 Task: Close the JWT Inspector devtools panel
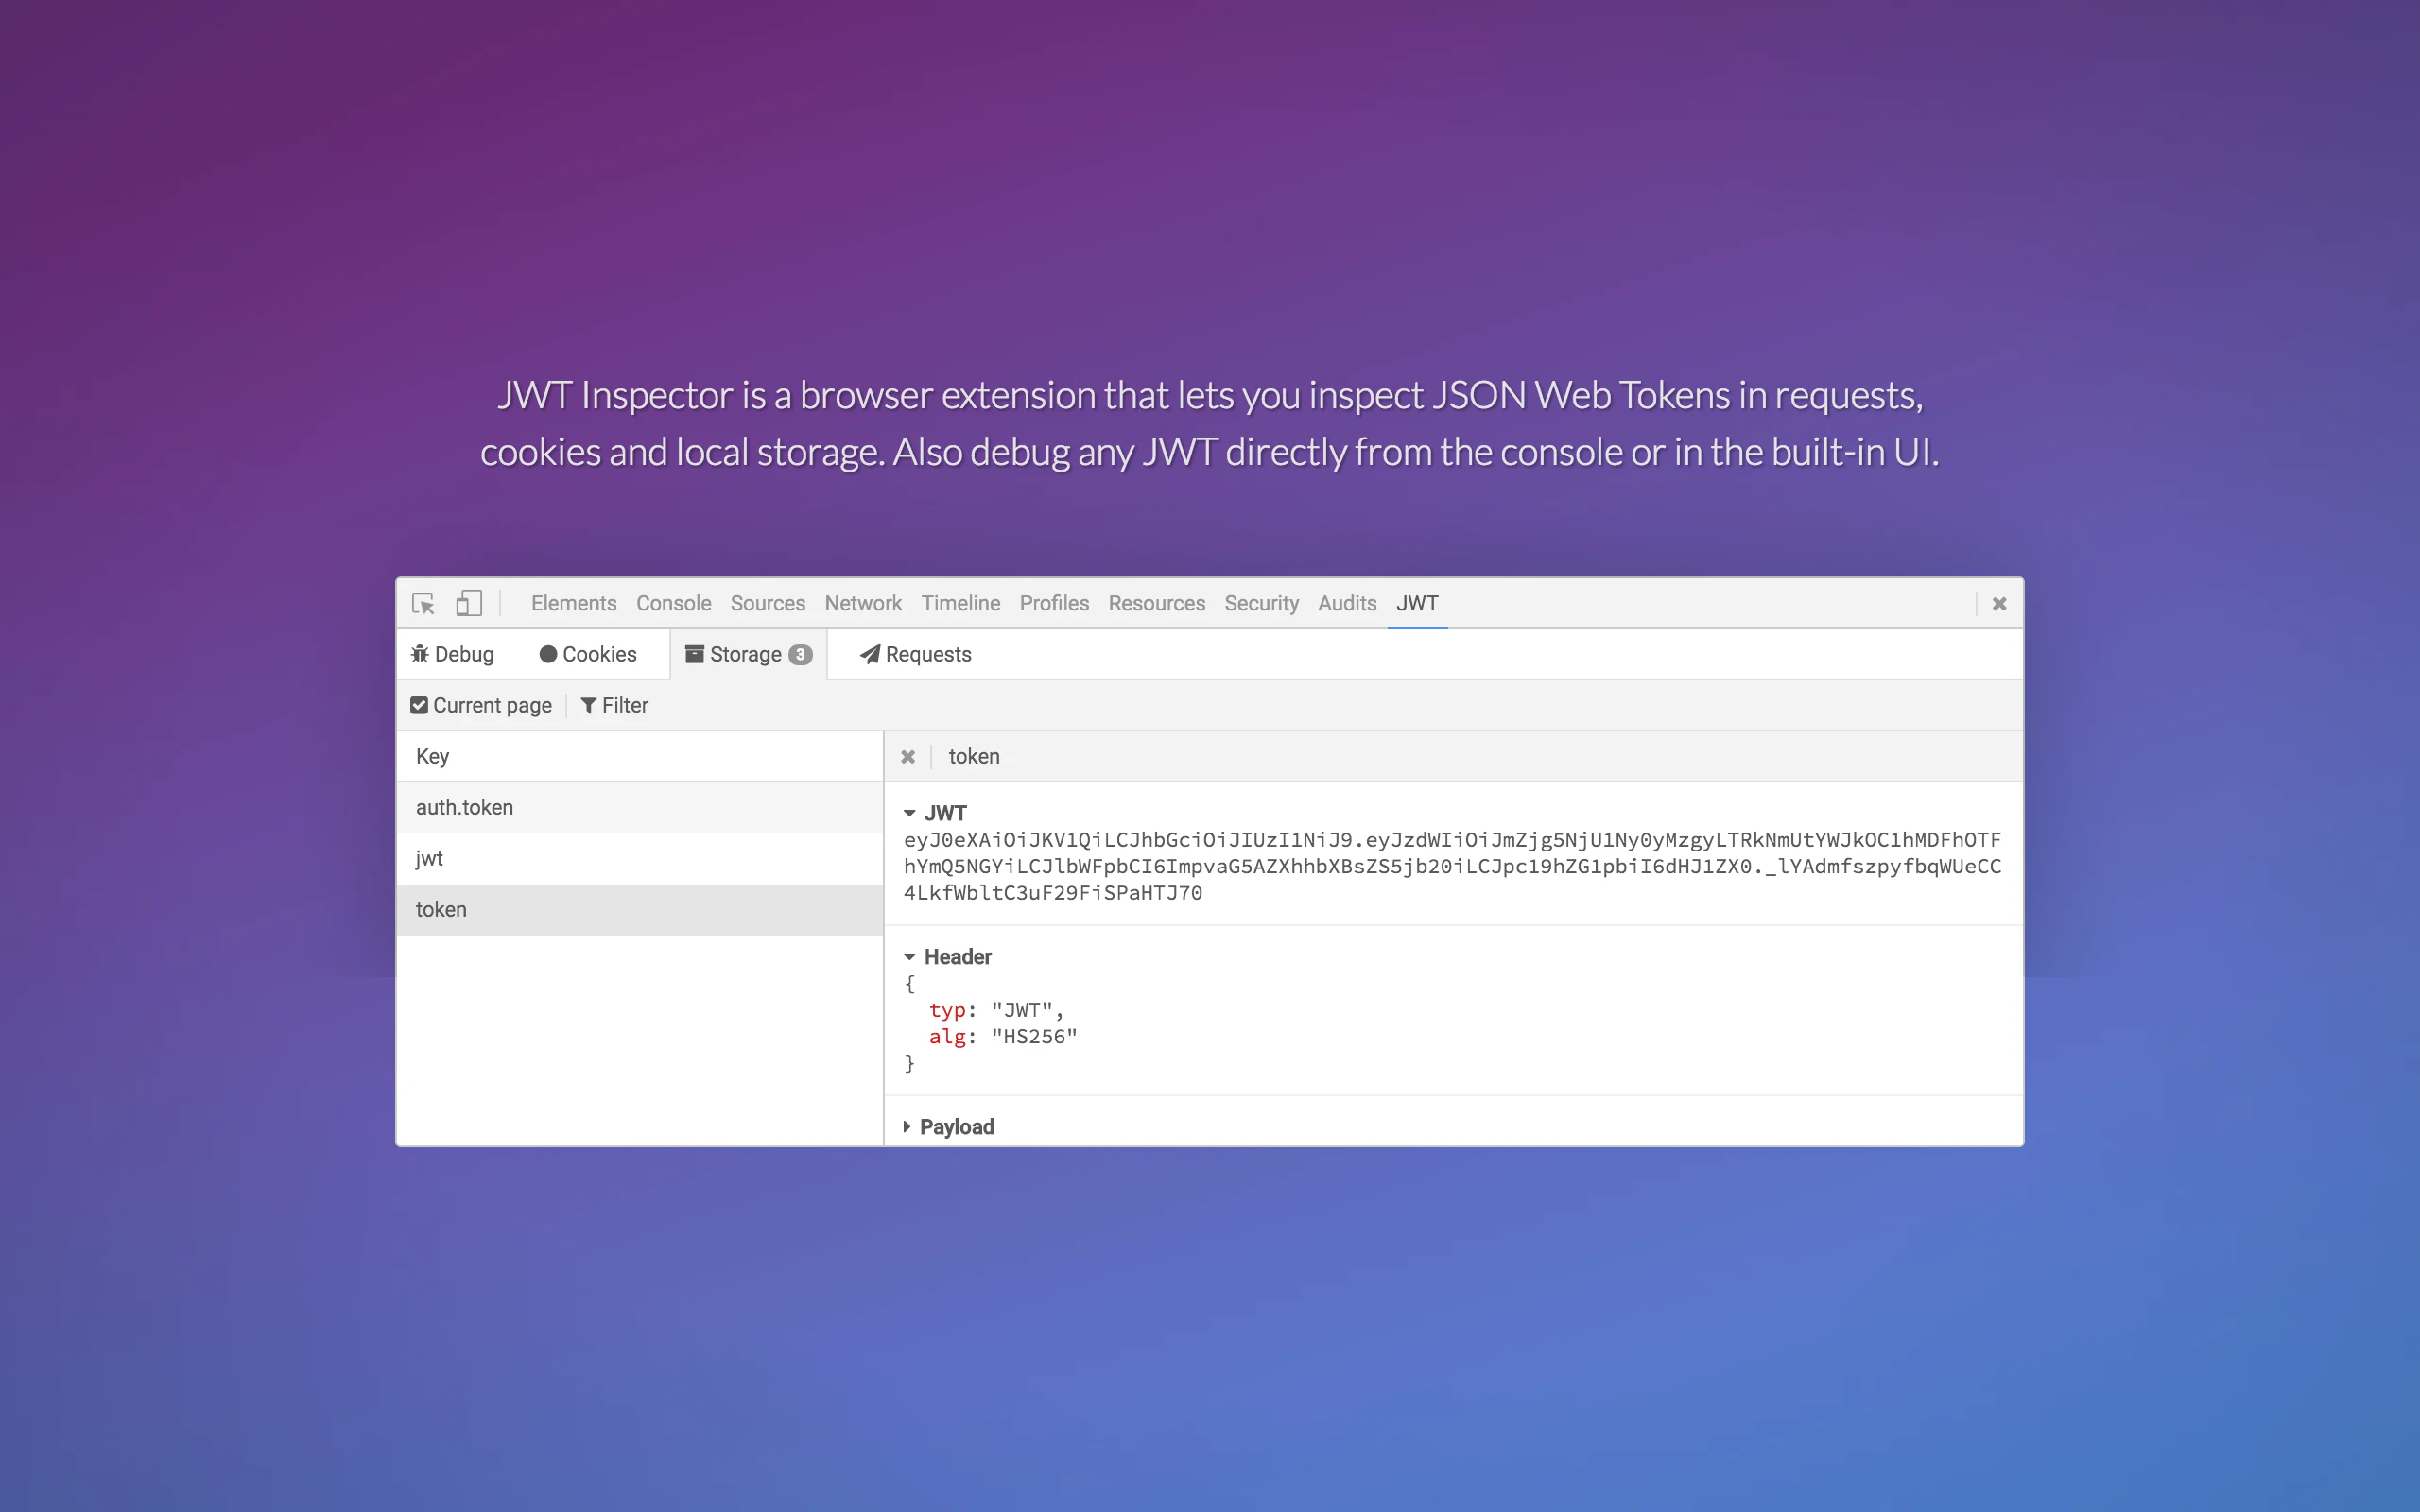(x=1999, y=603)
